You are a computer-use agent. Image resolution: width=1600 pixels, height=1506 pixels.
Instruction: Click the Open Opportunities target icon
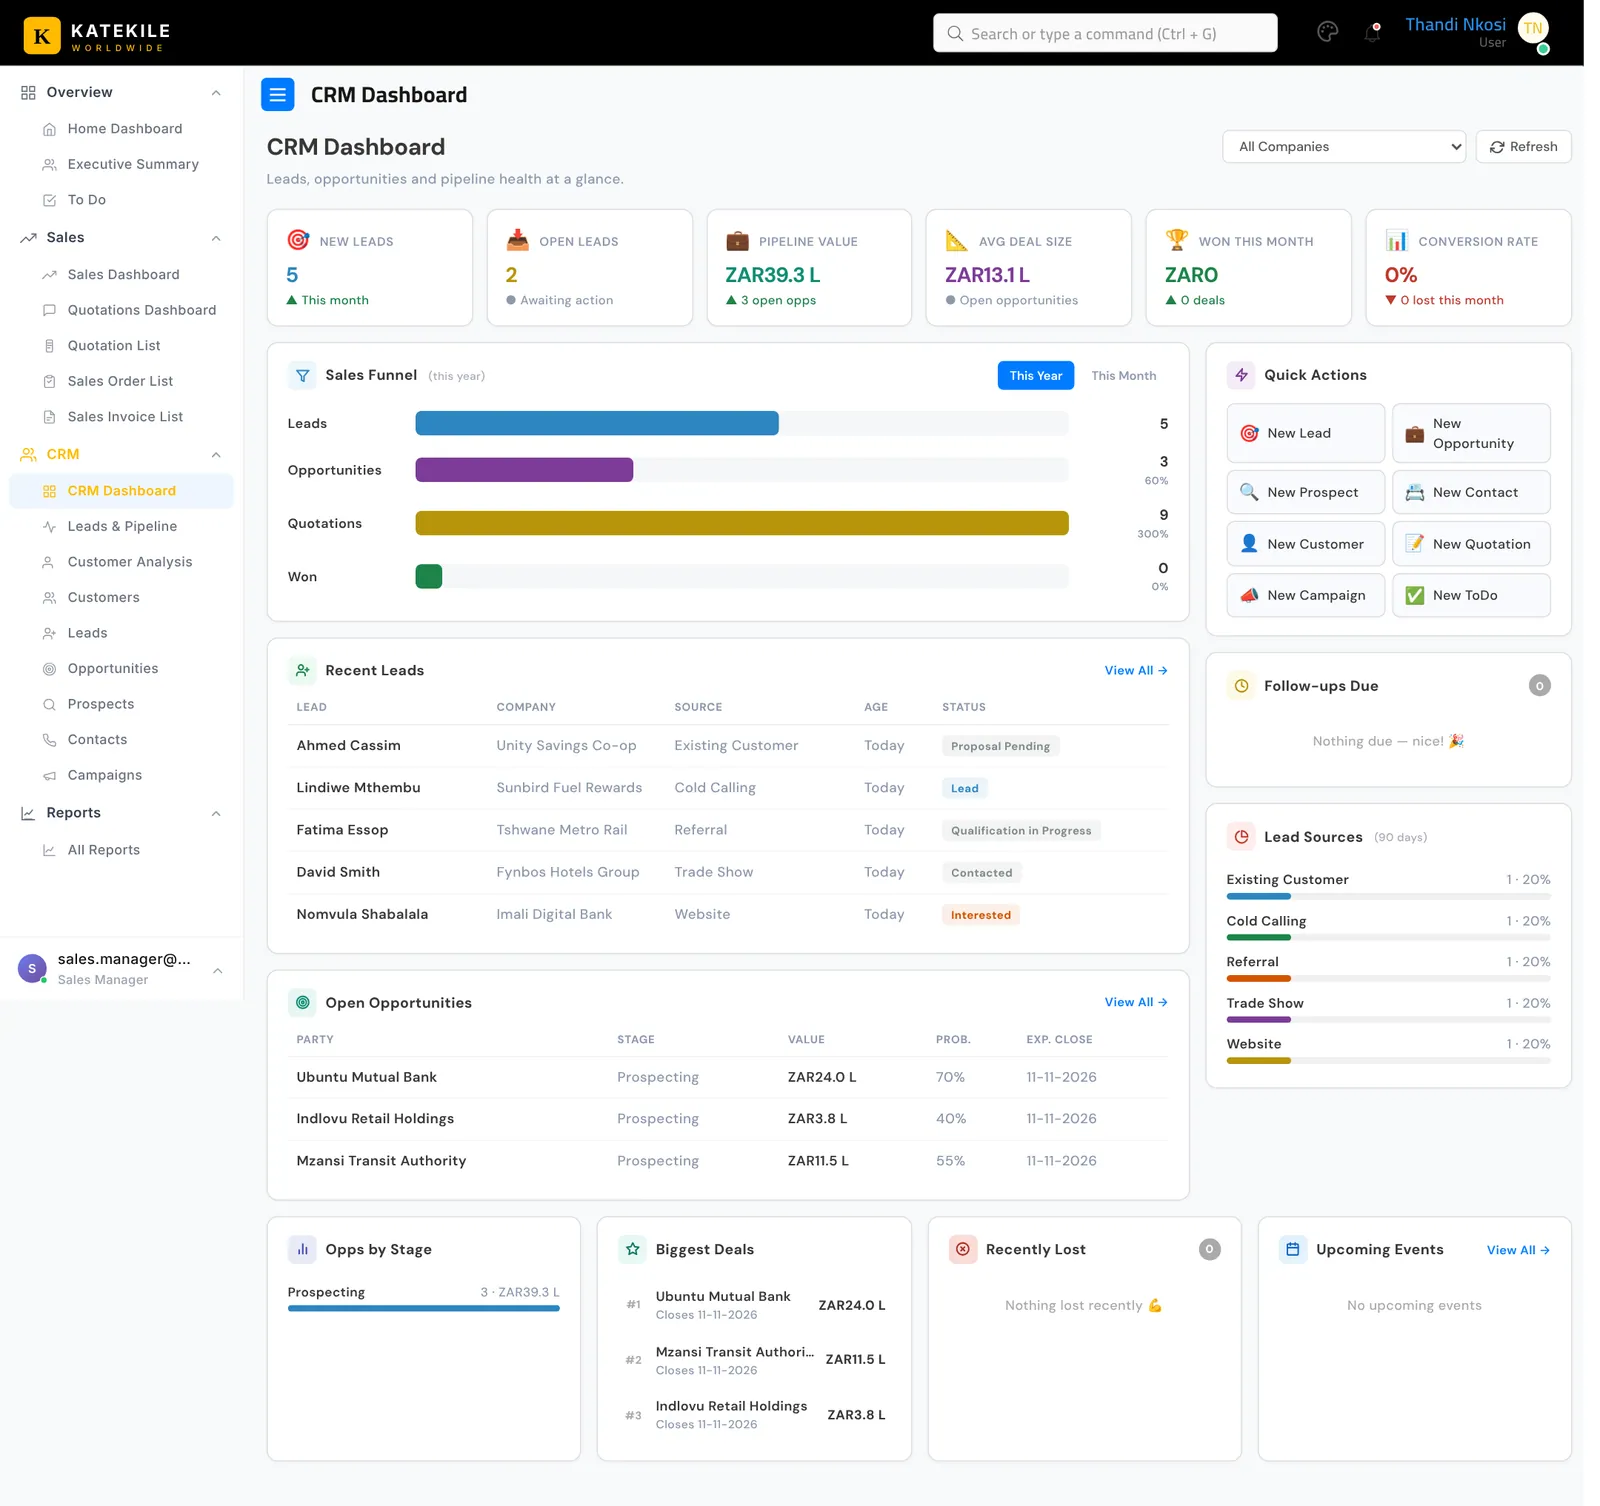coord(302,1002)
